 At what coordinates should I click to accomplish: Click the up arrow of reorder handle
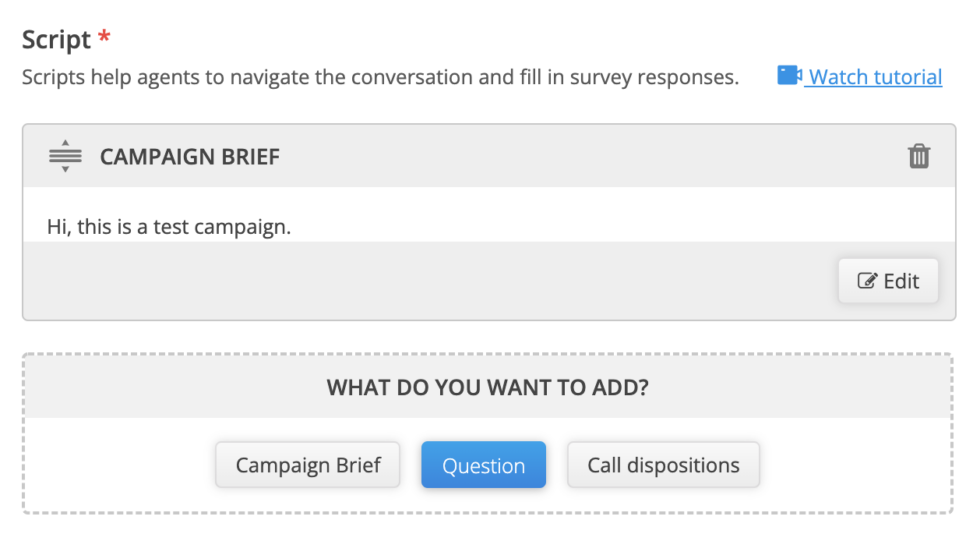click(65, 144)
